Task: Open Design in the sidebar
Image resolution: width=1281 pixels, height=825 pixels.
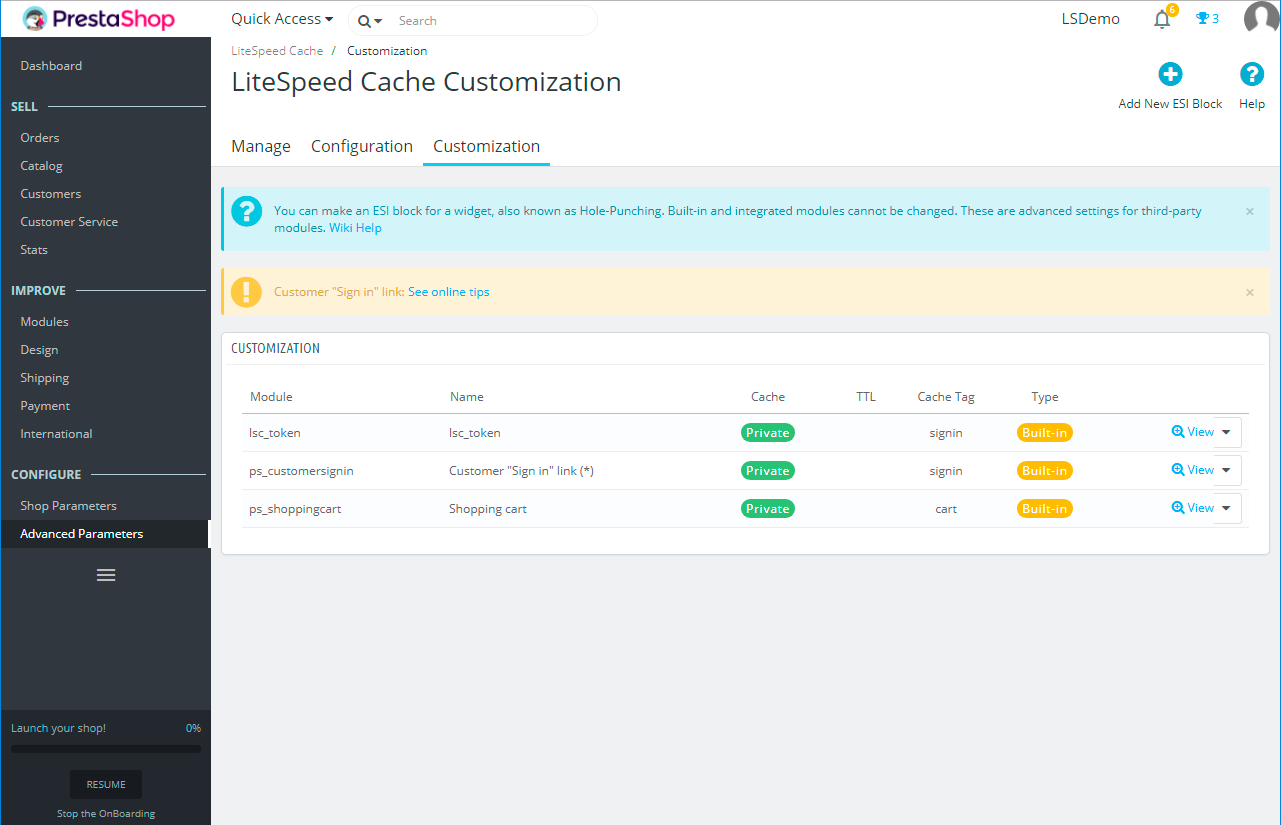Action: [39, 350]
